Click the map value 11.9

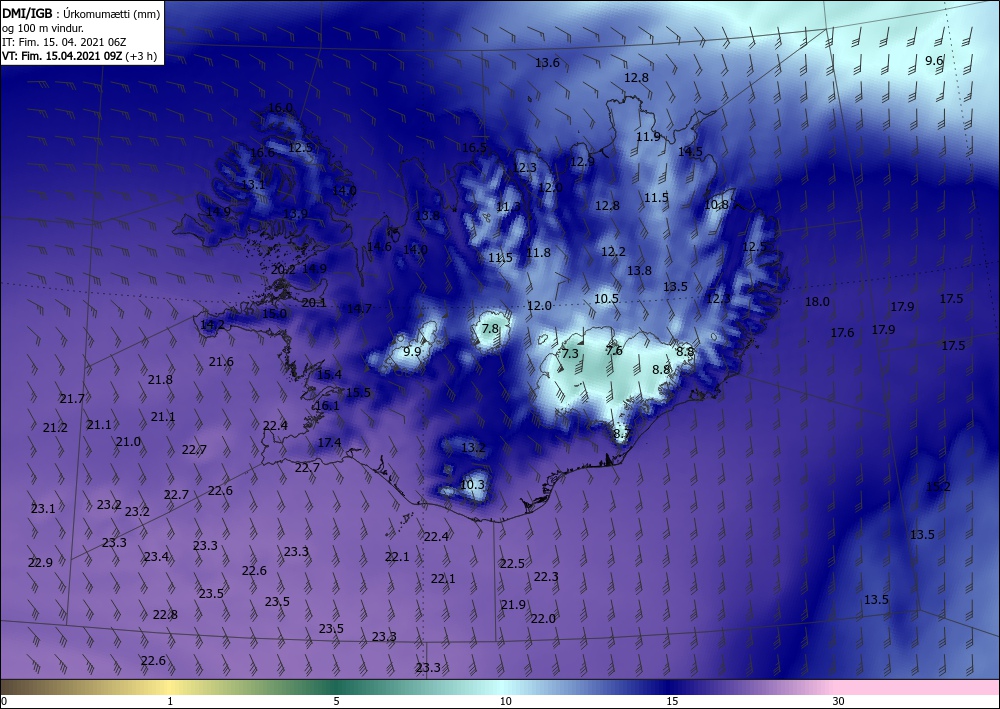click(648, 136)
